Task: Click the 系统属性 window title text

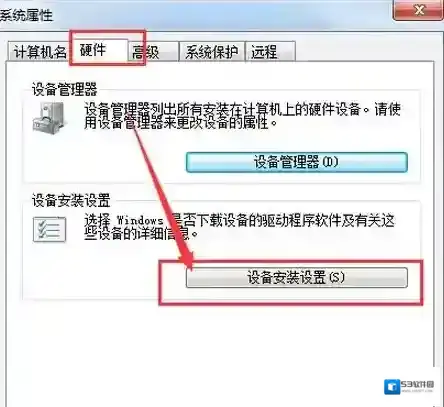Action: point(26,15)
